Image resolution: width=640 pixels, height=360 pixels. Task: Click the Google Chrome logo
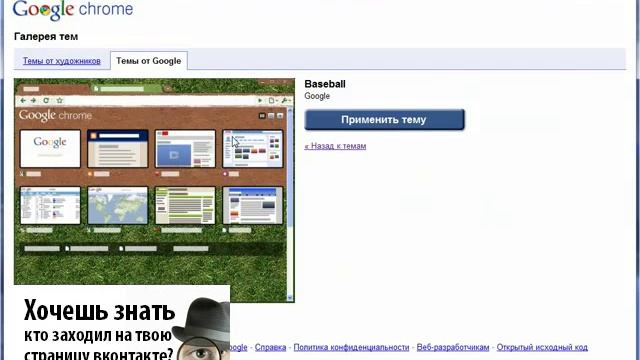73,10
